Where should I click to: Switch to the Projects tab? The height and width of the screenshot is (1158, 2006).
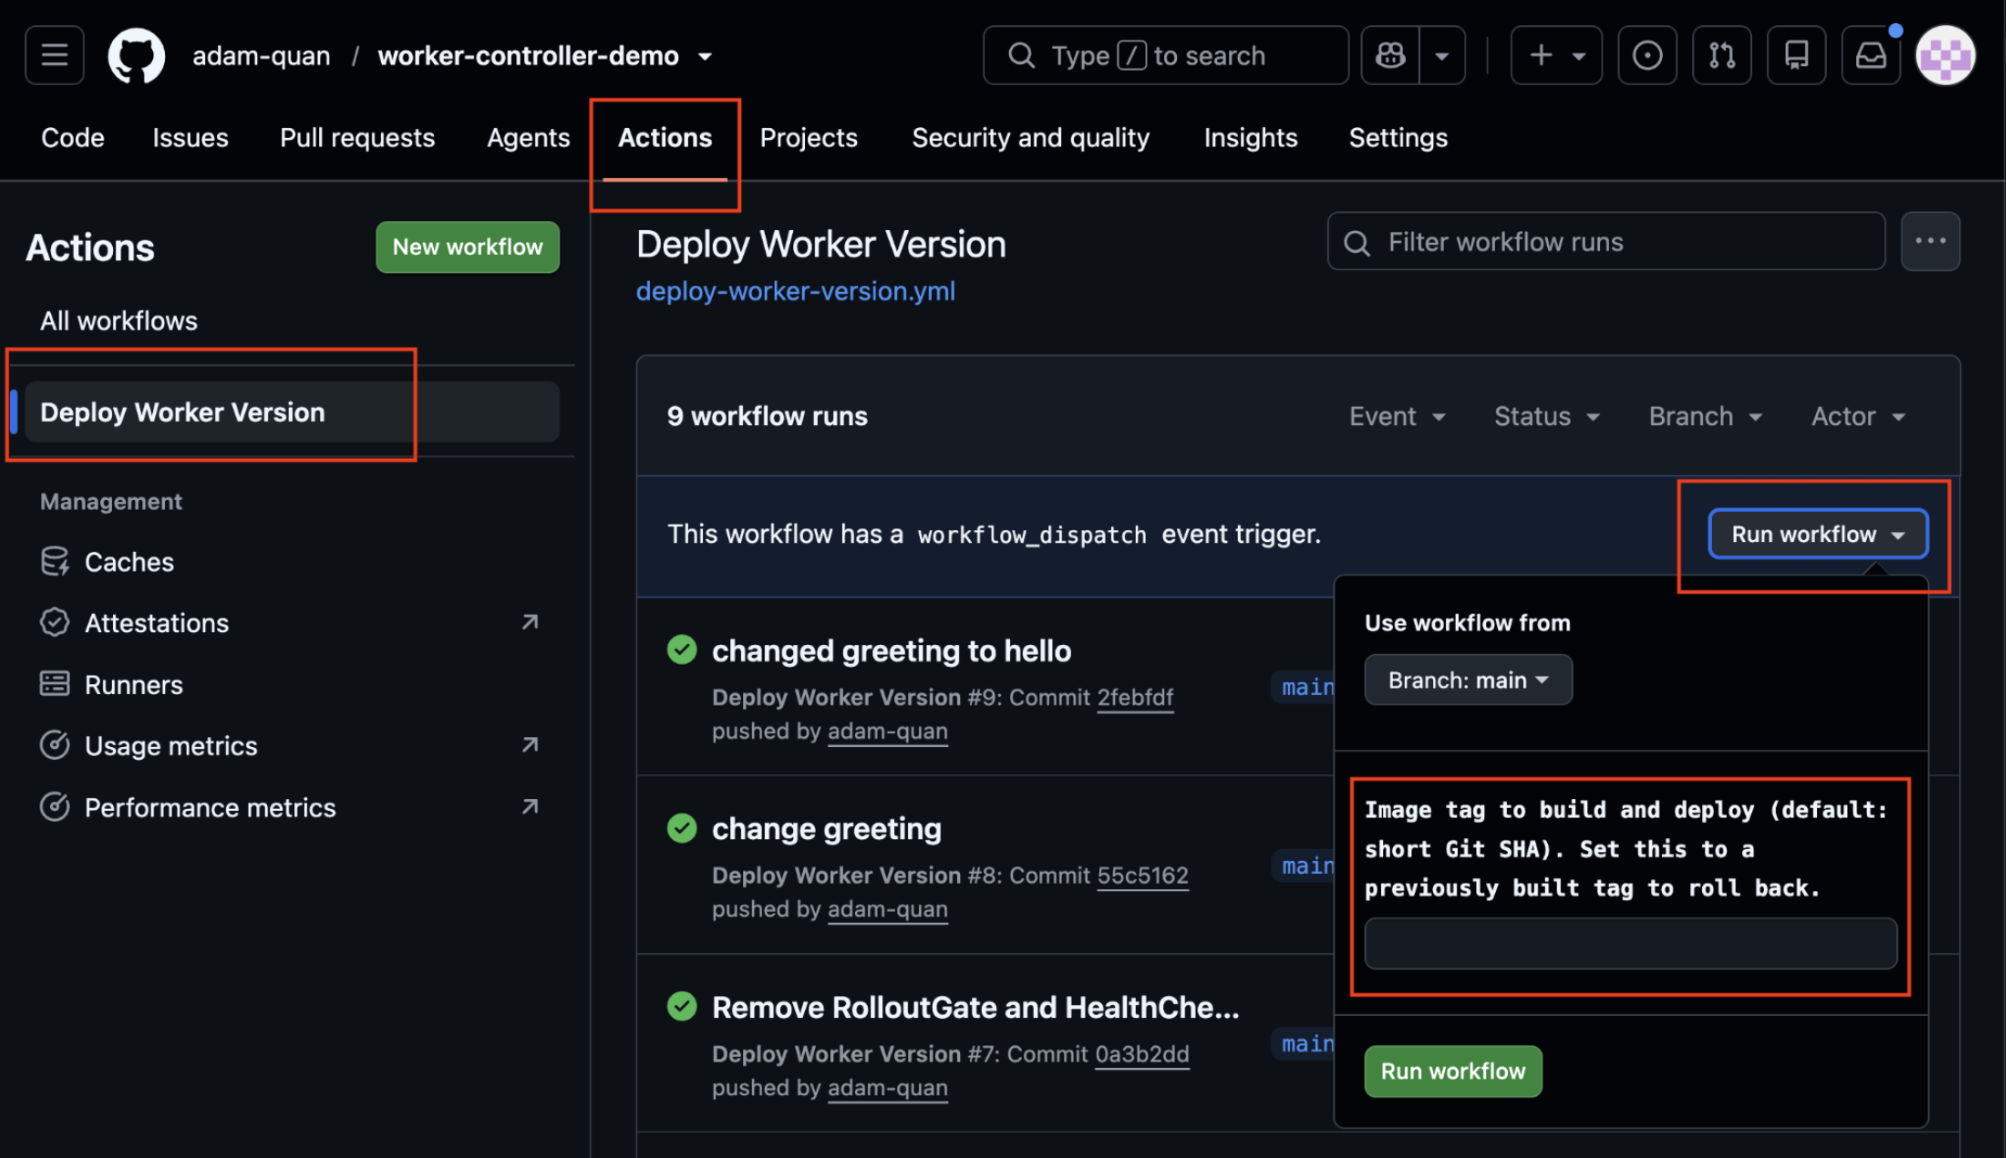pos(808,137)
